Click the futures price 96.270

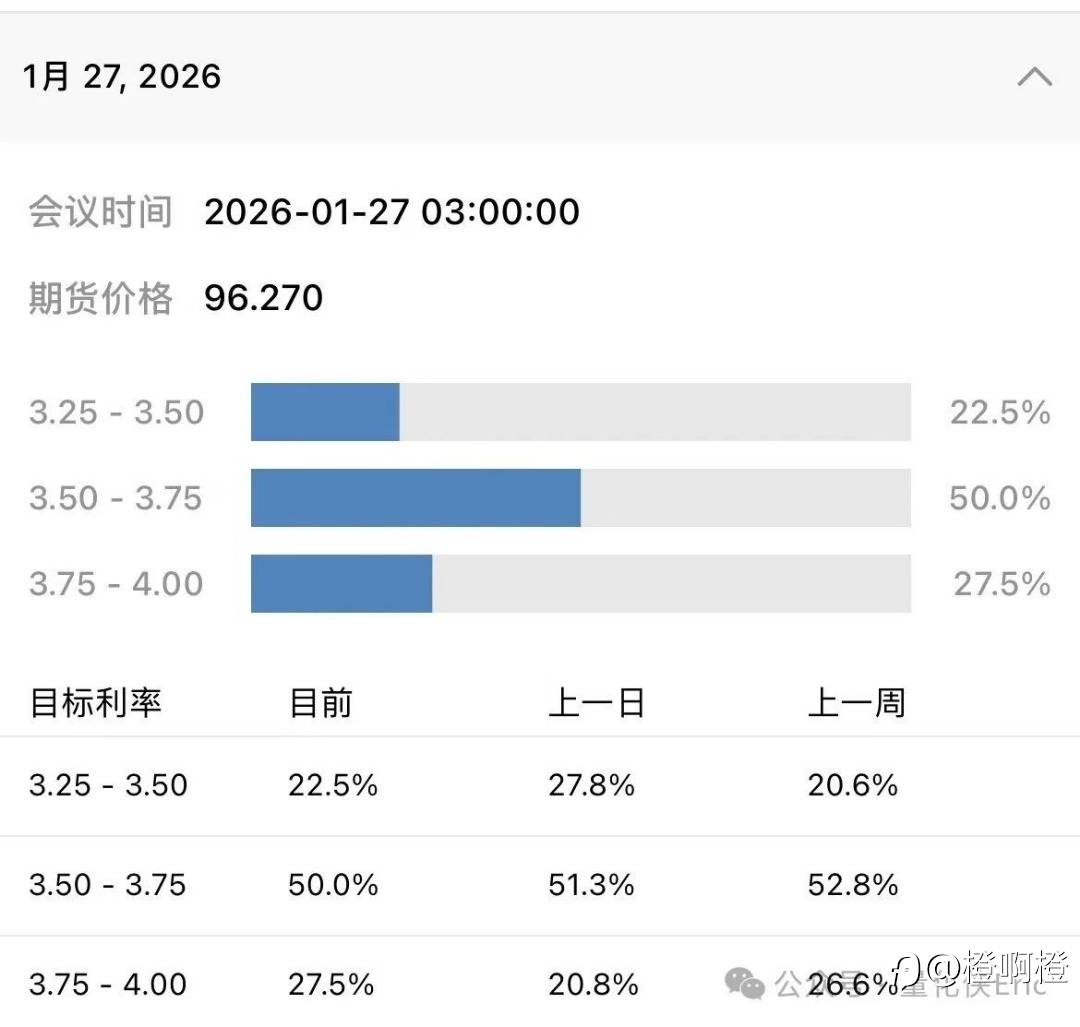tap(264, 298)
